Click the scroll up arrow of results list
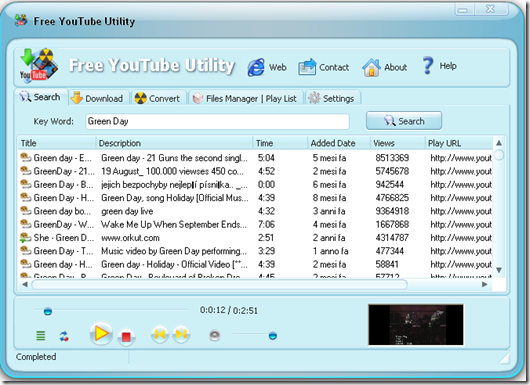The width and height of the screenshot is (530, 385). (499, 143)
